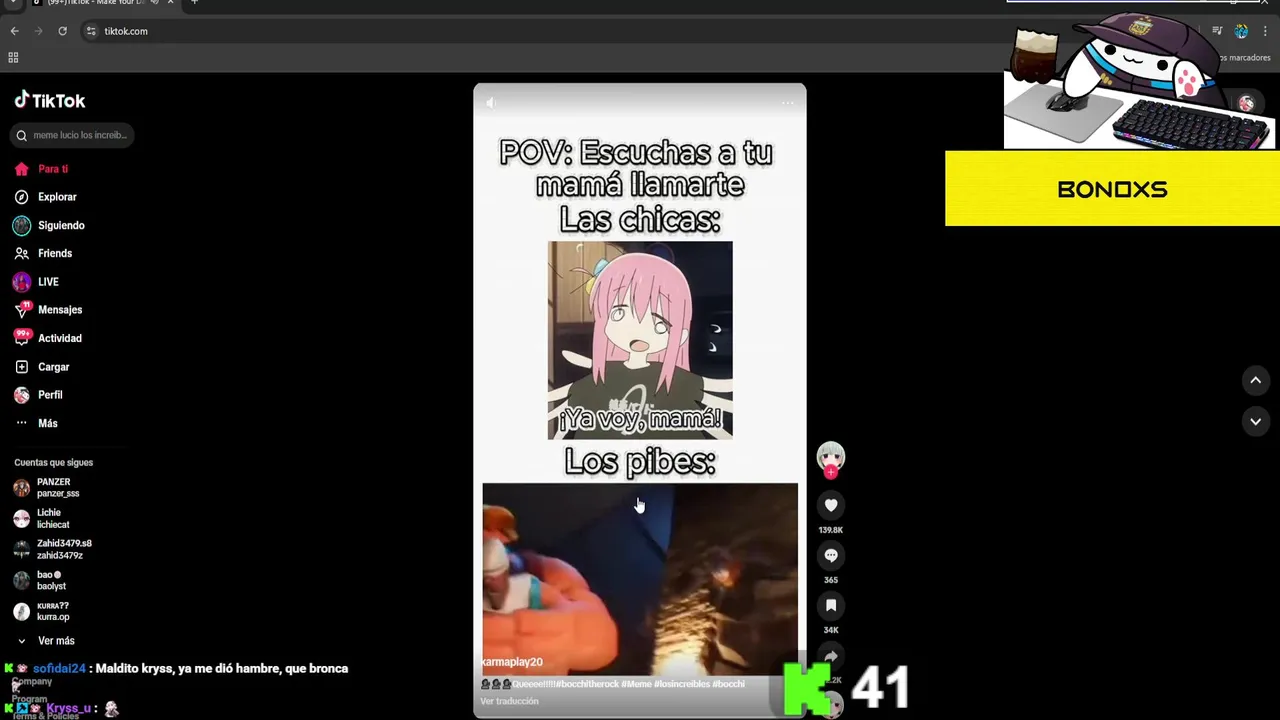Click the LIVE avatar icon

click(22, 282)
